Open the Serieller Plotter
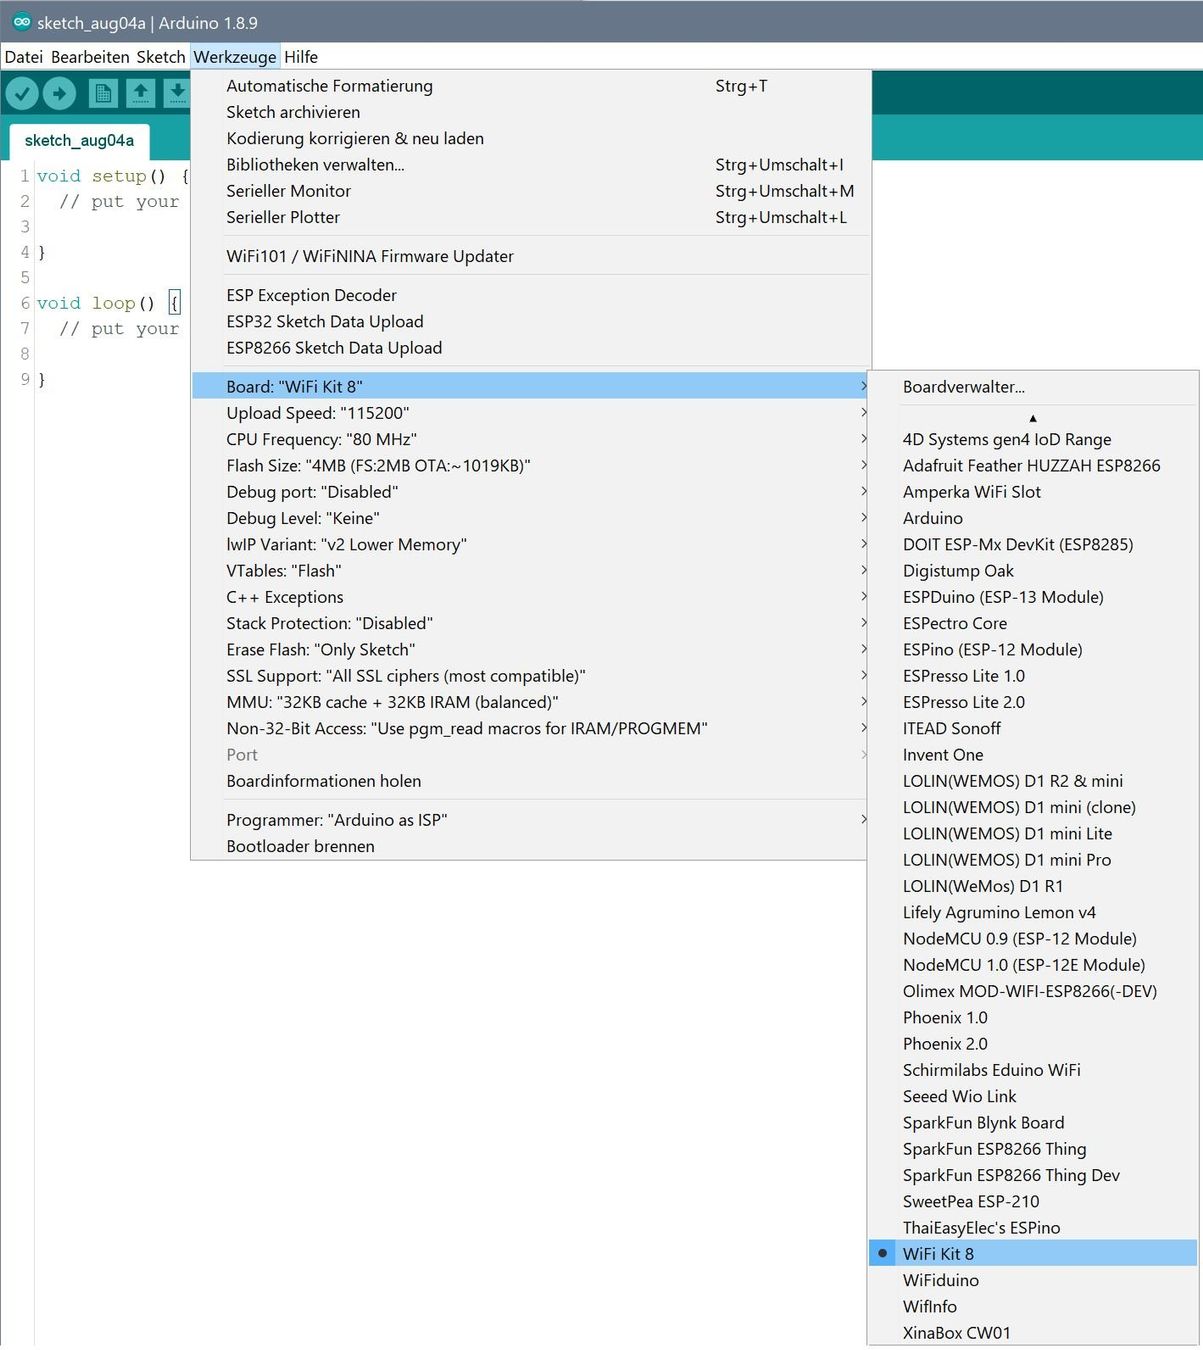Screen dimensions: 1203x1350 [x=529, y=217]
